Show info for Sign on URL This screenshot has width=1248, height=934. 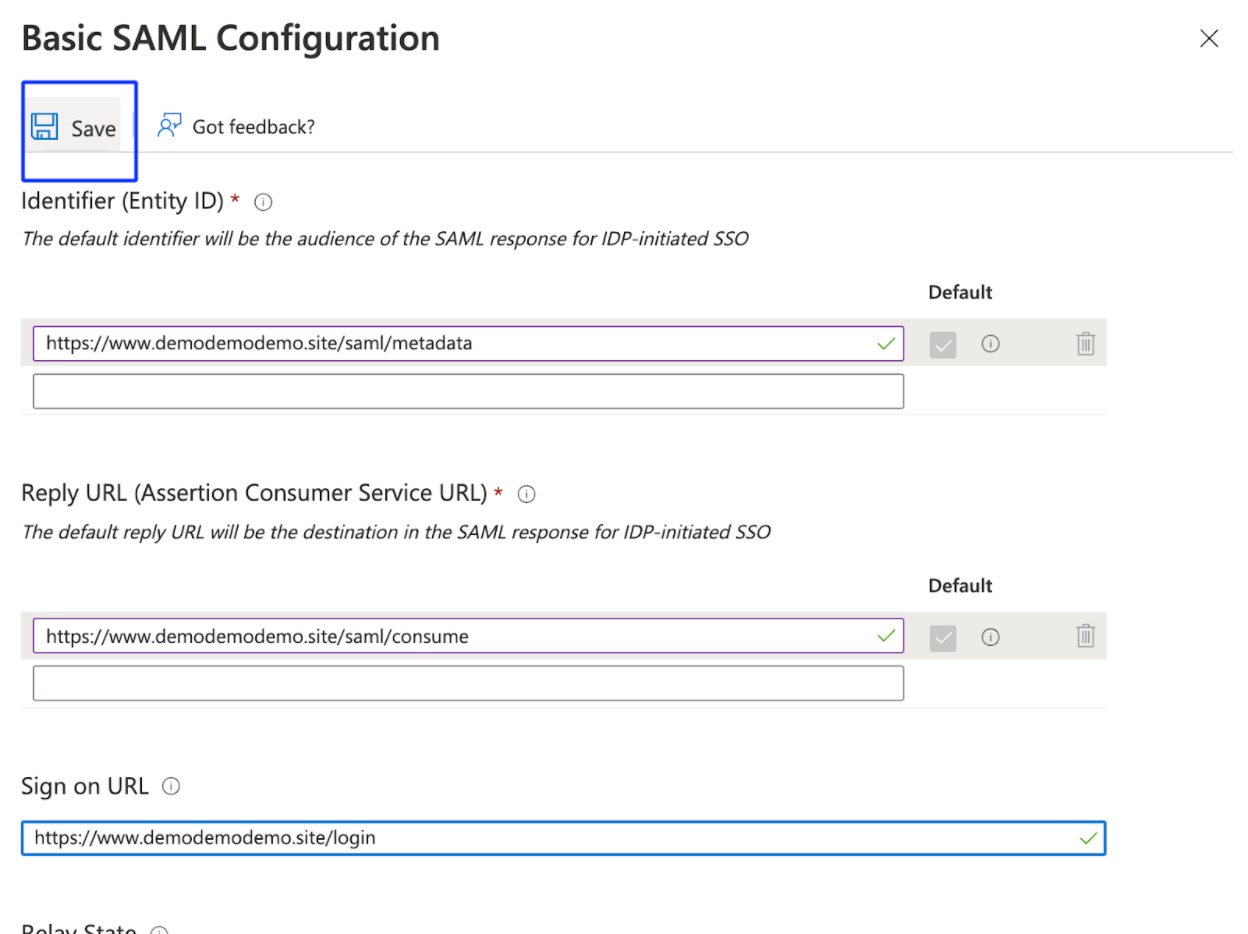[x=171, y=787]
